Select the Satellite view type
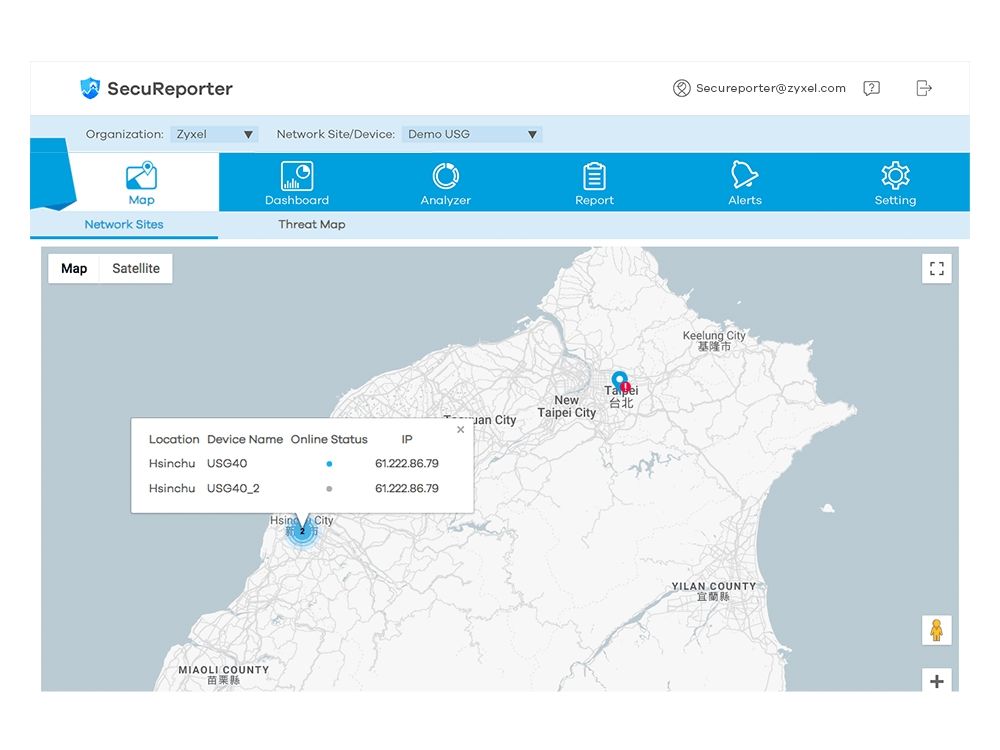The height and width of the screenshot is (750, 1000). click(x=136, y=268)
